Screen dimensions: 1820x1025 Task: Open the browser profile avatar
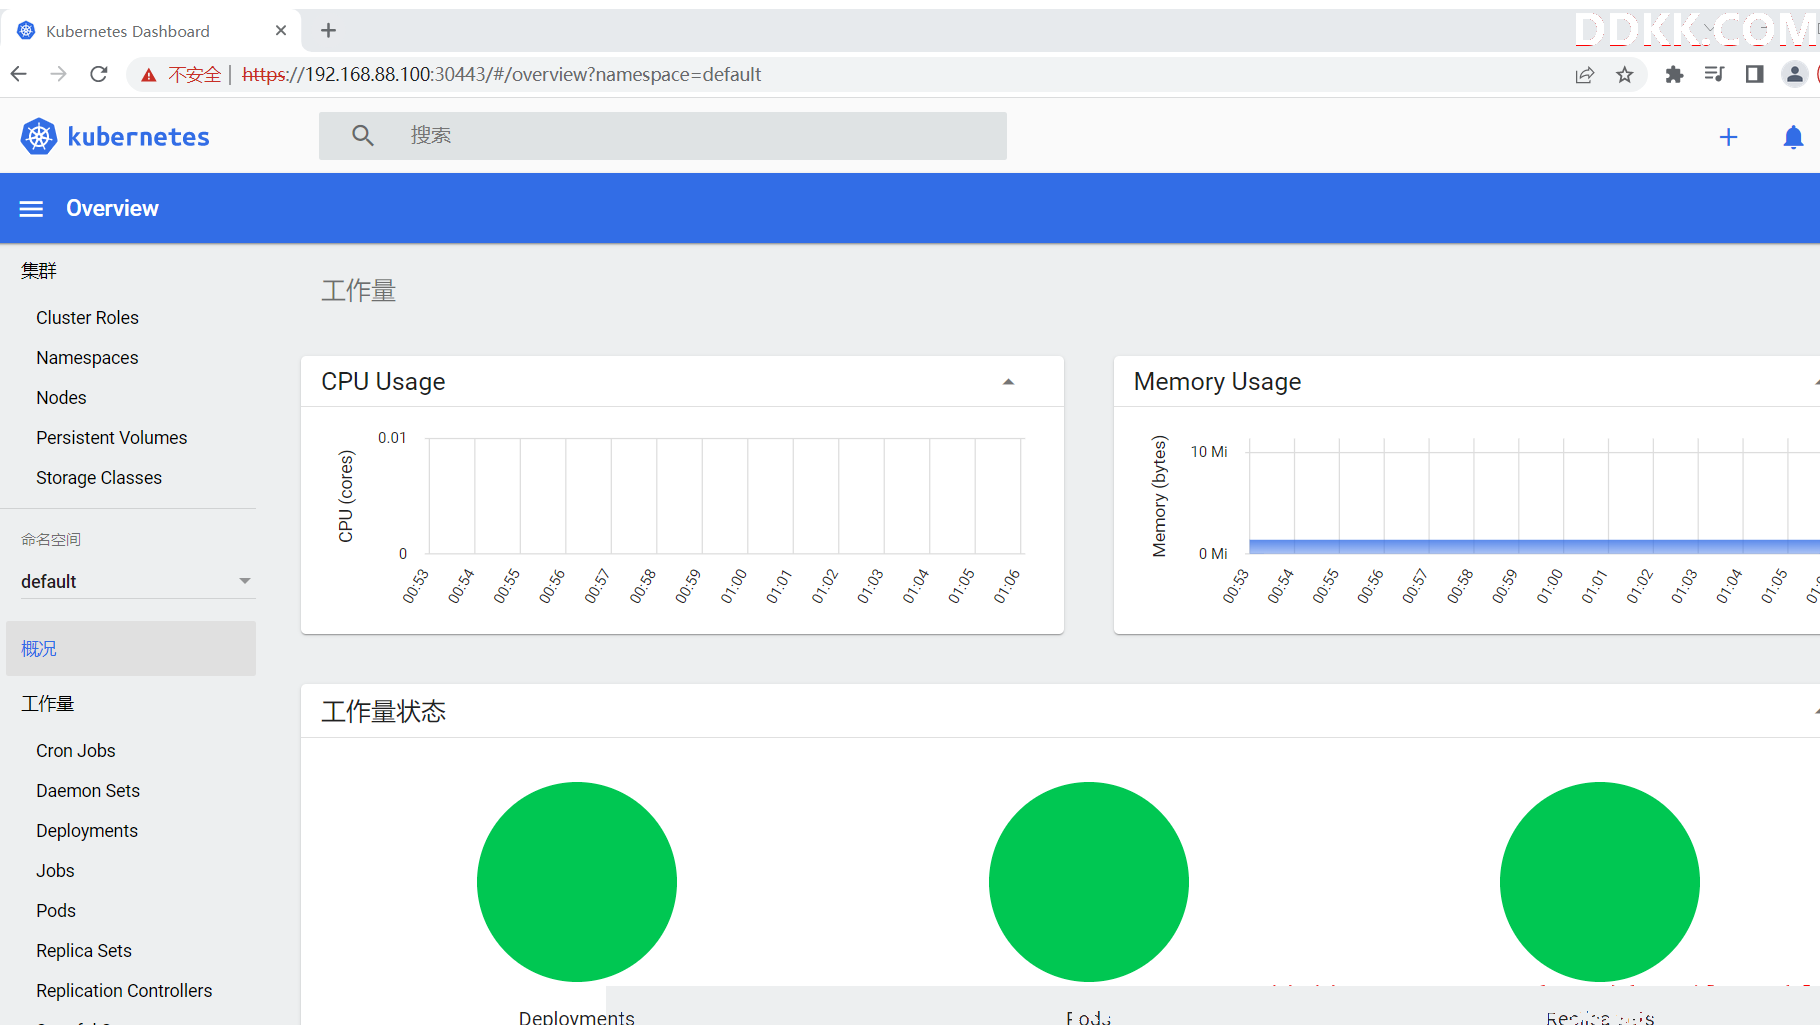[1795, 74]
